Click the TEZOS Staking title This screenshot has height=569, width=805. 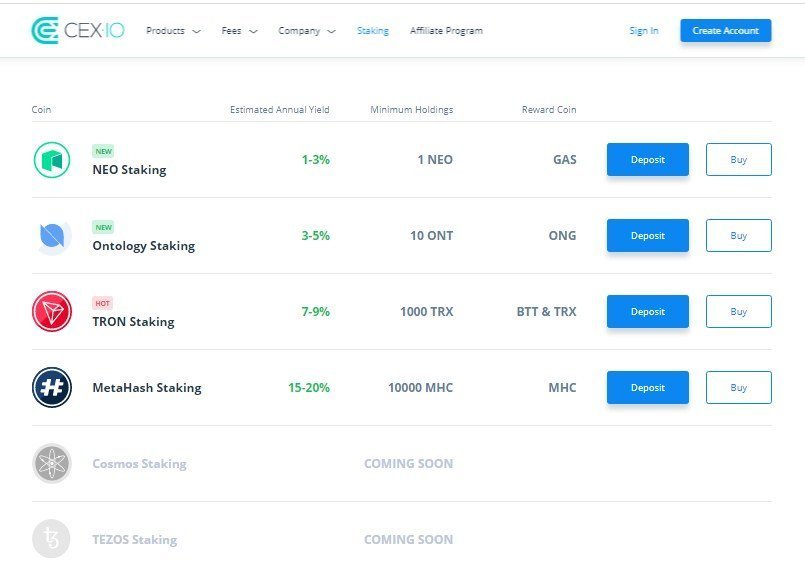(135, 540)
